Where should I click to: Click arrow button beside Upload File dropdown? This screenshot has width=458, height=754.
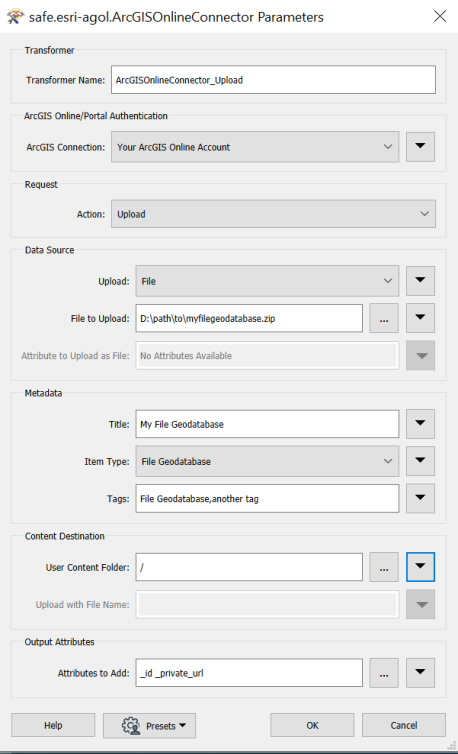click(420, 281)
